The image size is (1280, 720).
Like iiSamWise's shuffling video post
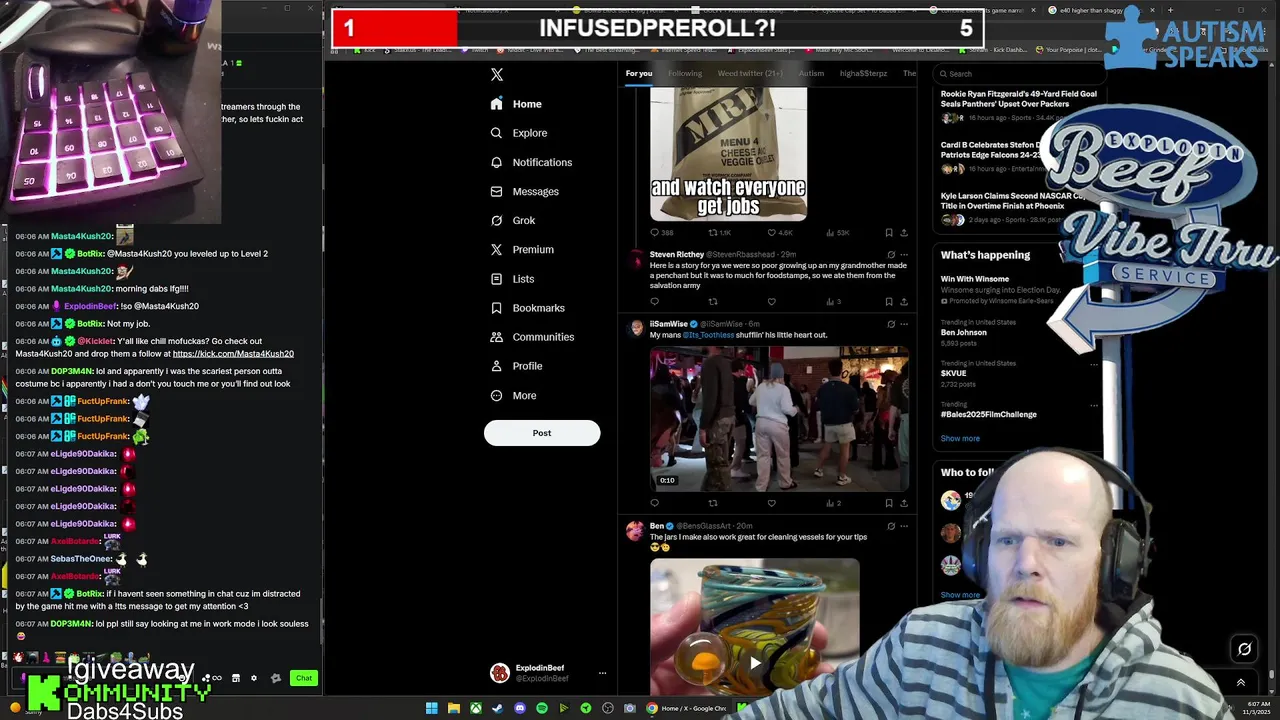[771, 503]
